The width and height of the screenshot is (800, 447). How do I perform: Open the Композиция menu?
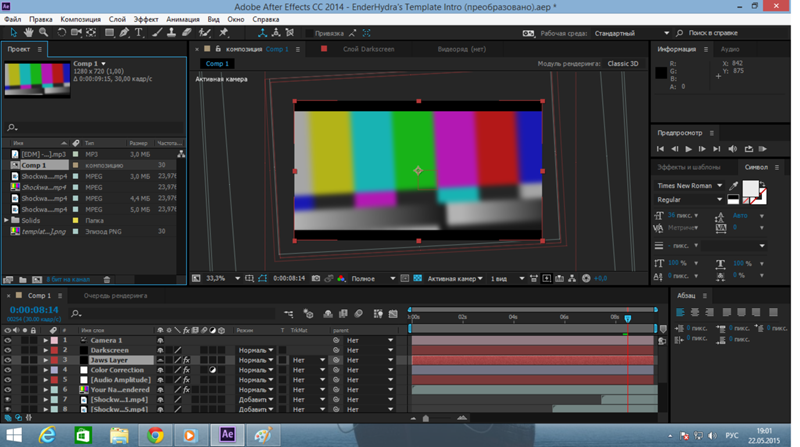pos(81,19)
